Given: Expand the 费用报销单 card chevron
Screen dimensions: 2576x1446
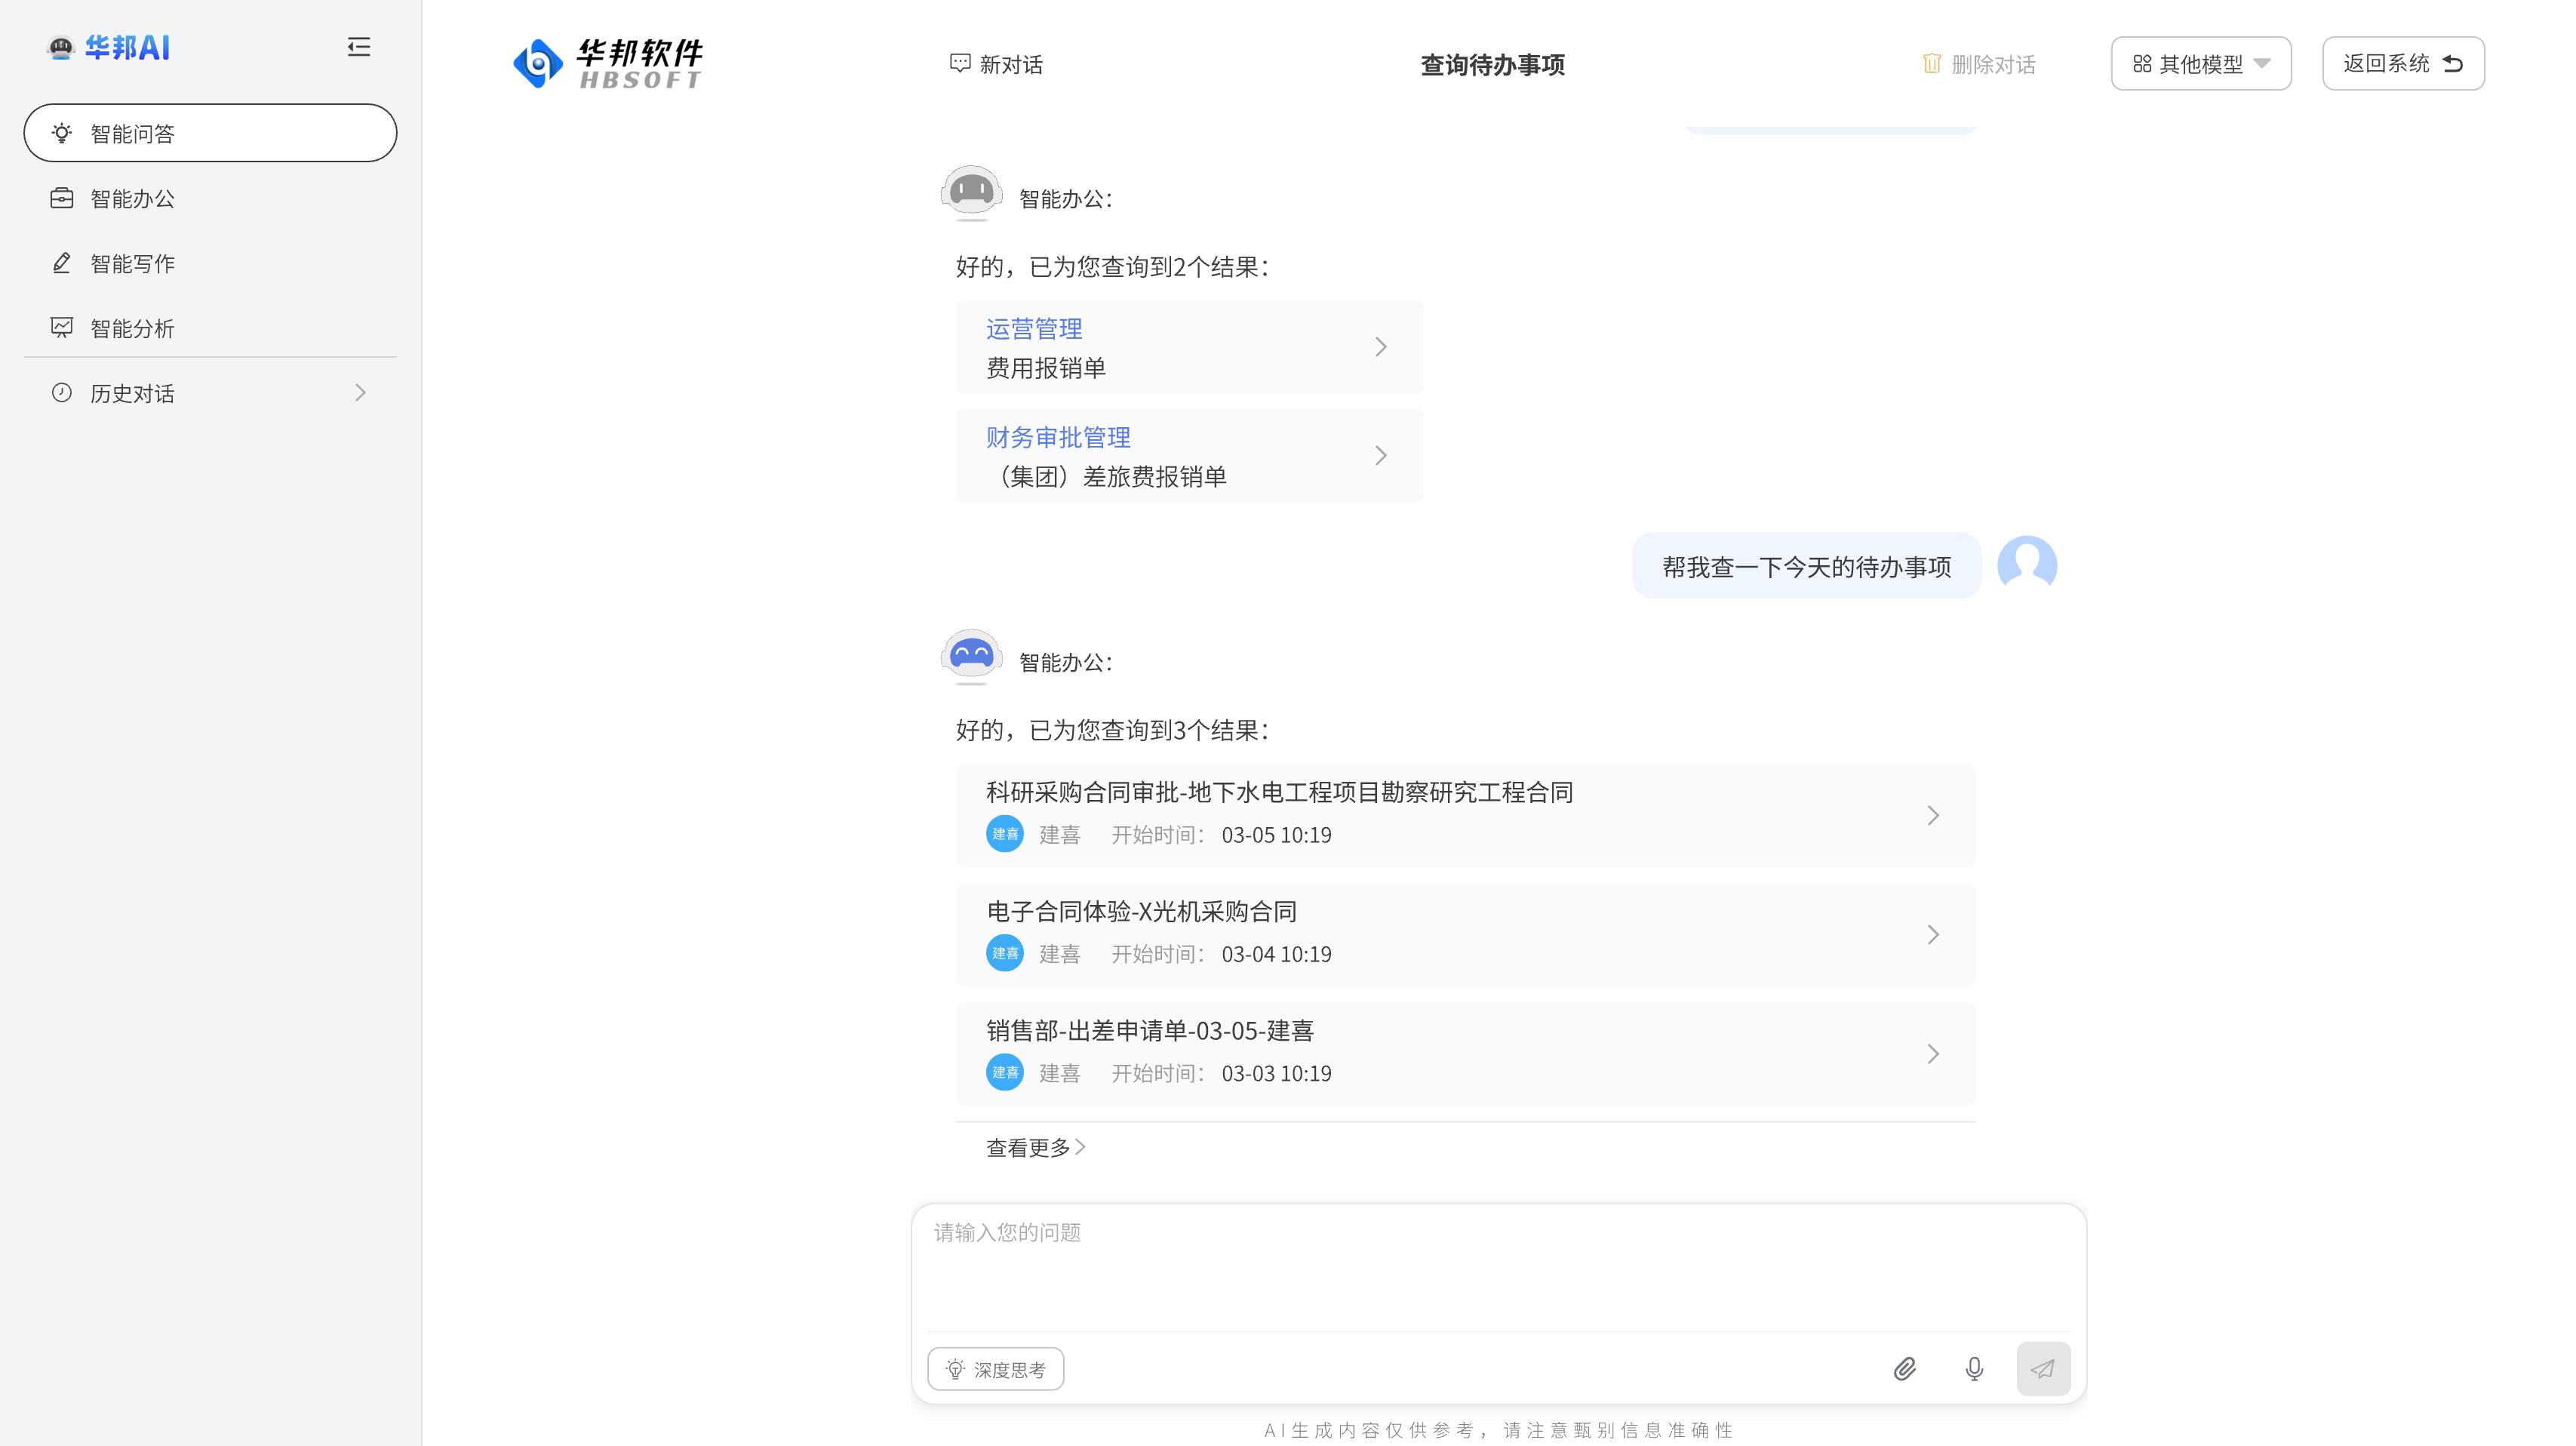Looking at the screenshot, I should click(x=1381, y=347).
